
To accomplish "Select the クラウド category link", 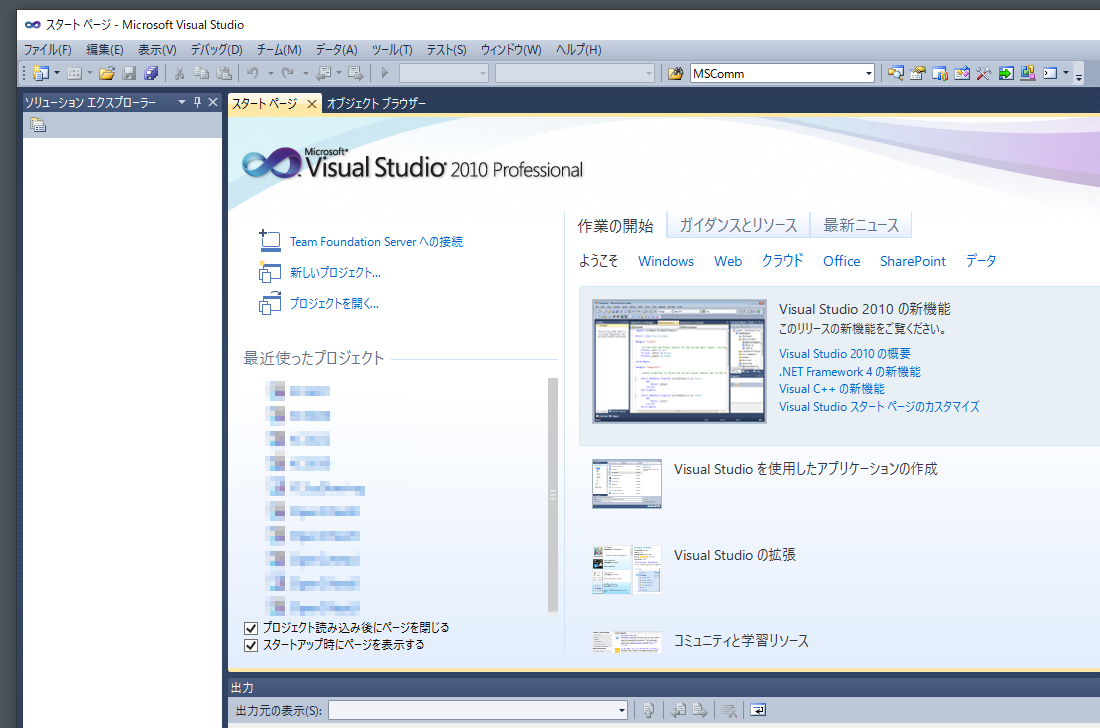I will click(782, 261).
